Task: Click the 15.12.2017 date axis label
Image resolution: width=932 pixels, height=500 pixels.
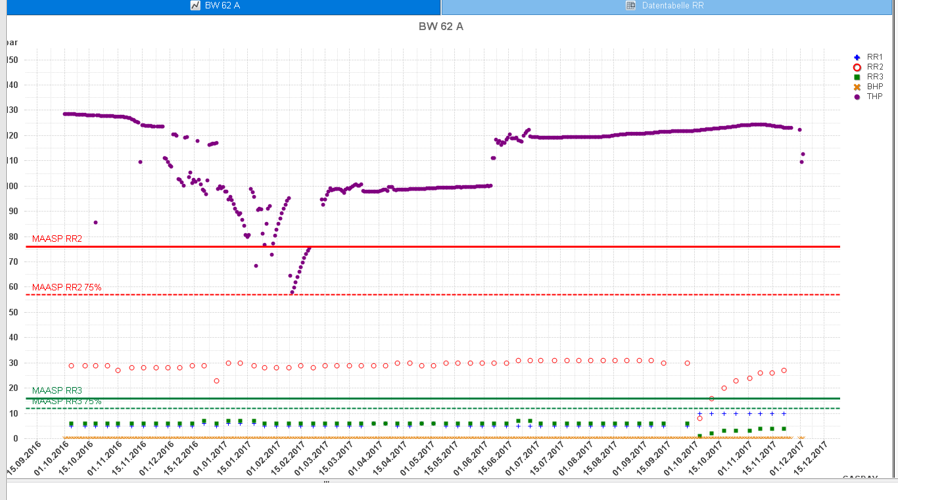Action: tap(811, 458)
